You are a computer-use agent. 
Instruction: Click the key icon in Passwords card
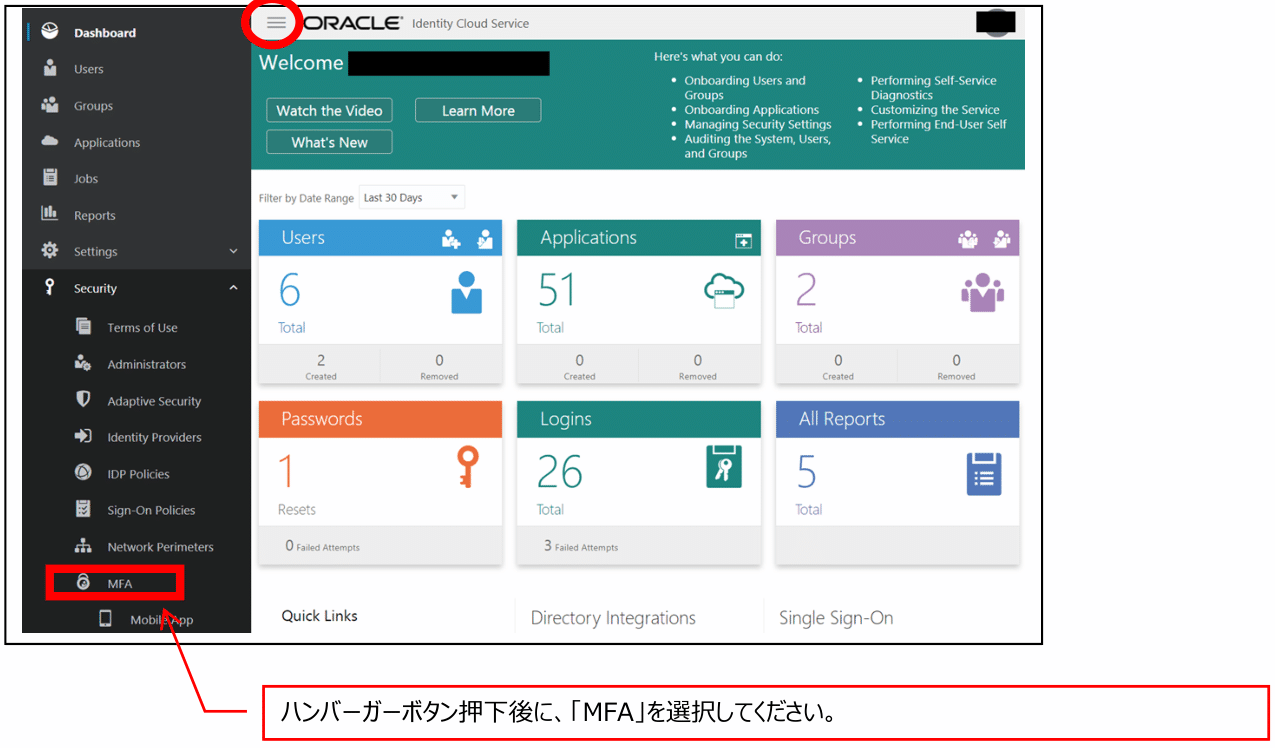click(467, 466)
